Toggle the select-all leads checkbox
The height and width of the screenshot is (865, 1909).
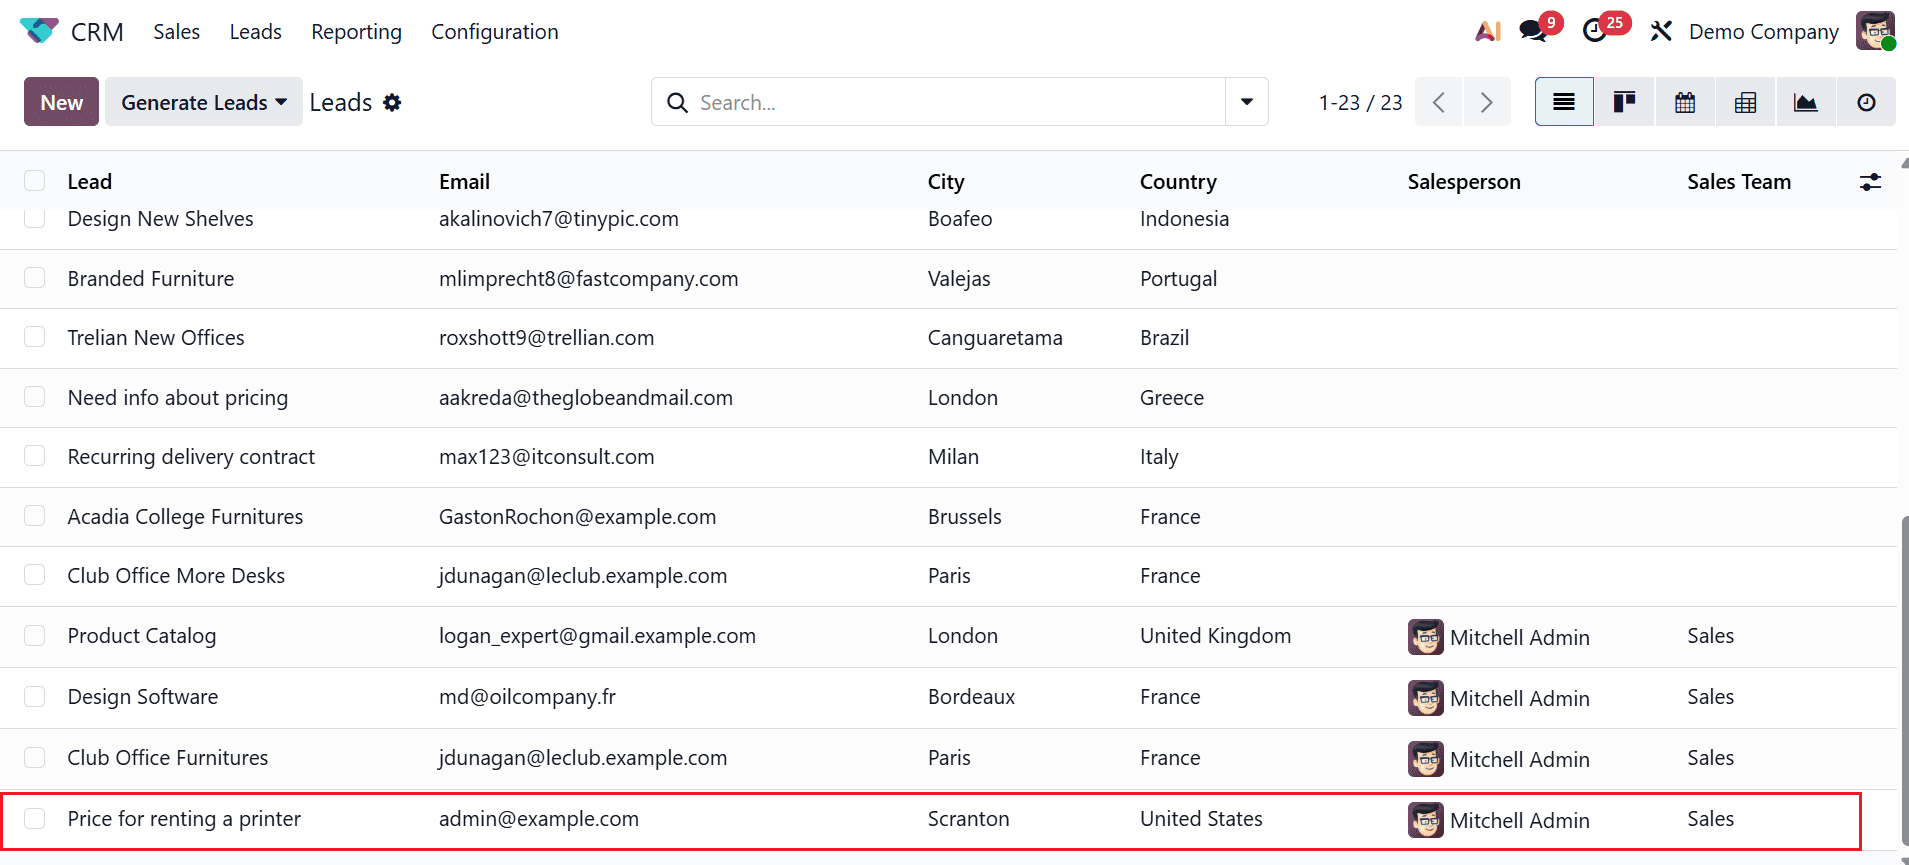[x=35, y=180]
